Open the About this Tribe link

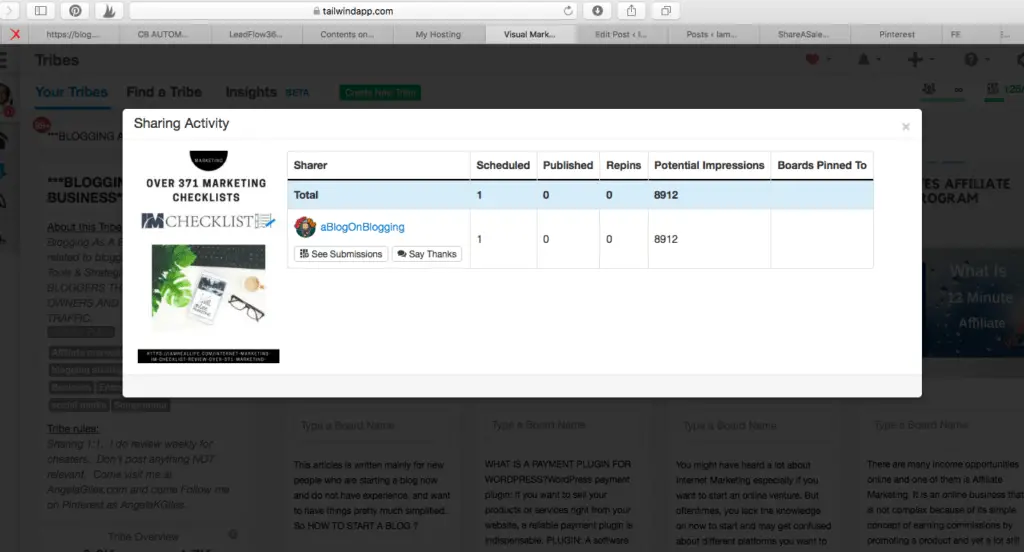pos(84,227)
